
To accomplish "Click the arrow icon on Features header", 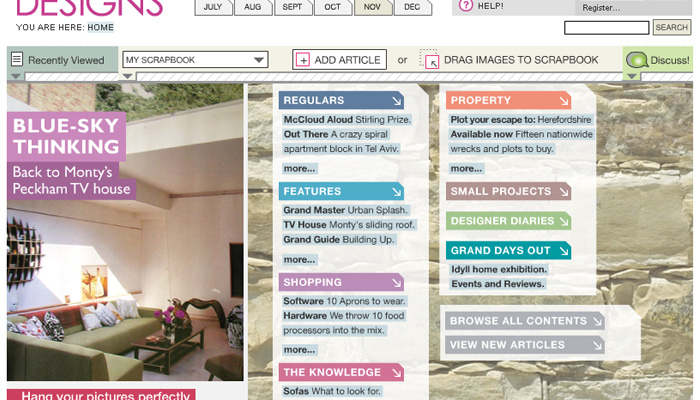I will click(x=396, y=192).
